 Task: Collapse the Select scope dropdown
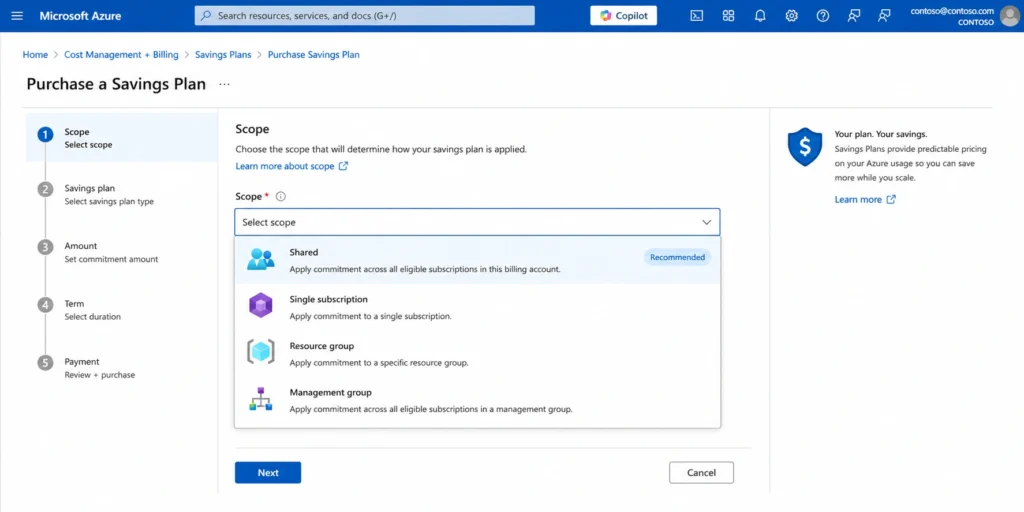(x=477, y=222)
